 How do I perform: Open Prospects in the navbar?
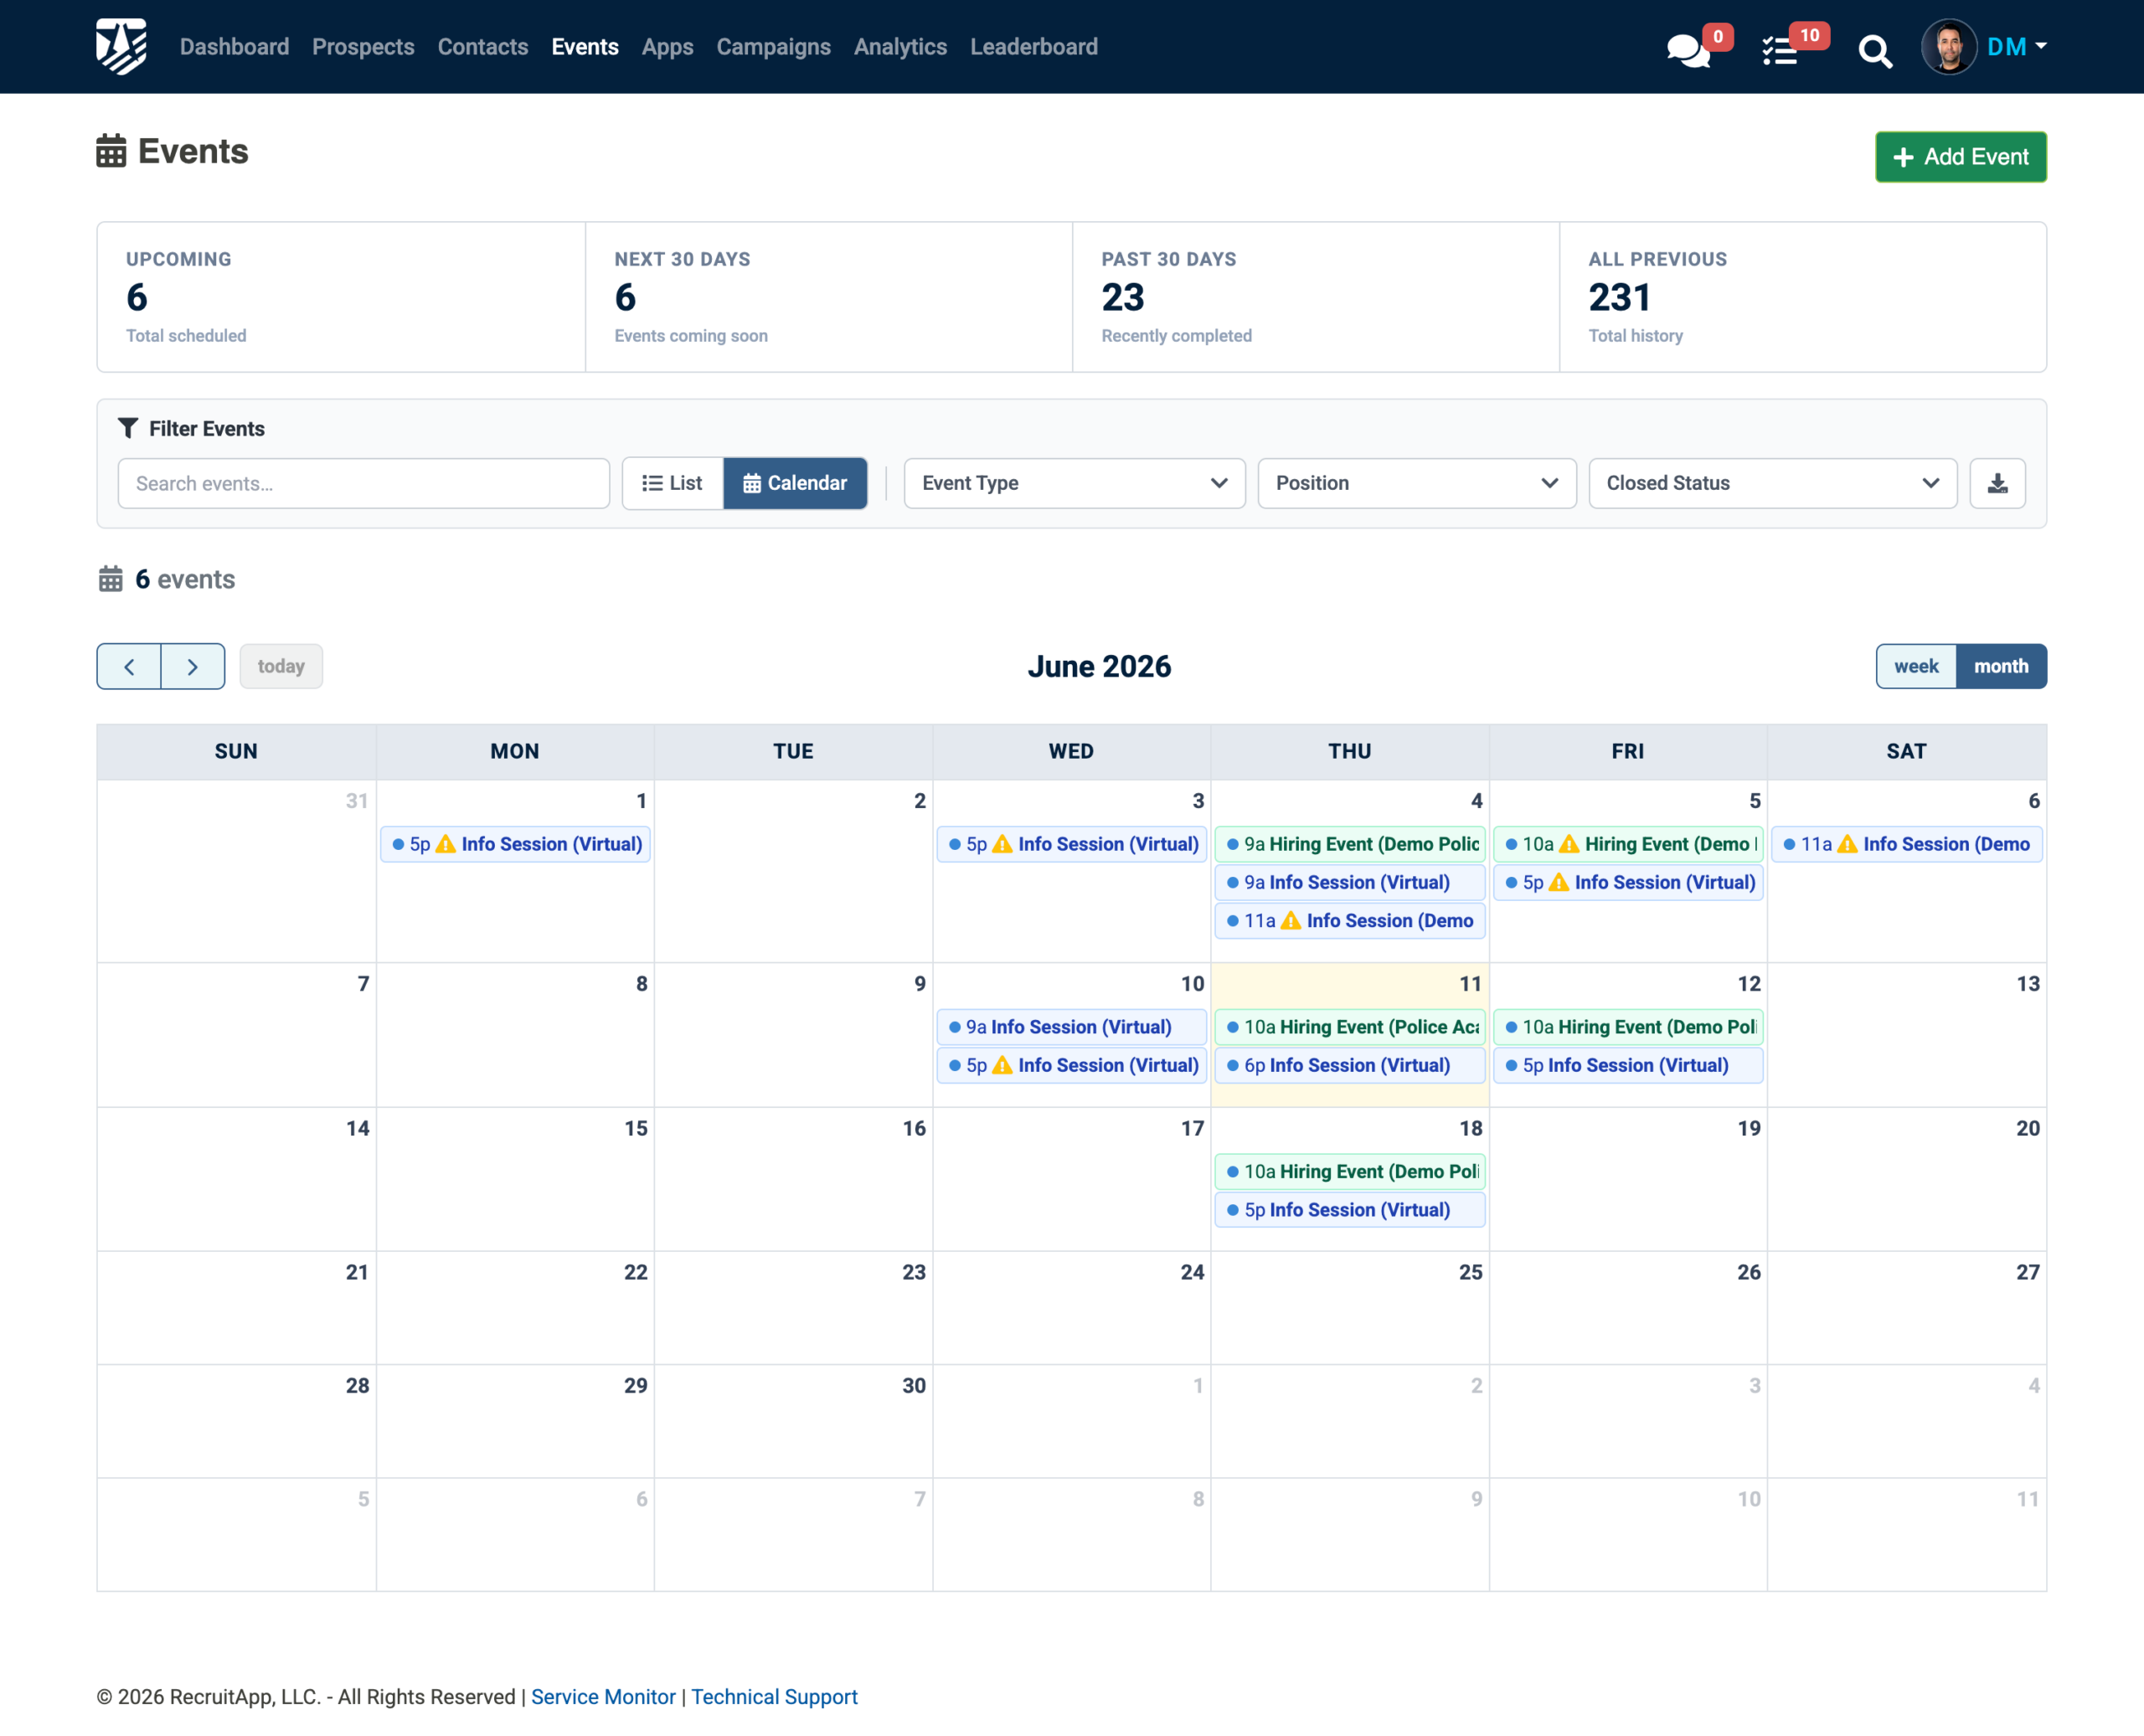tap(363, 47)
